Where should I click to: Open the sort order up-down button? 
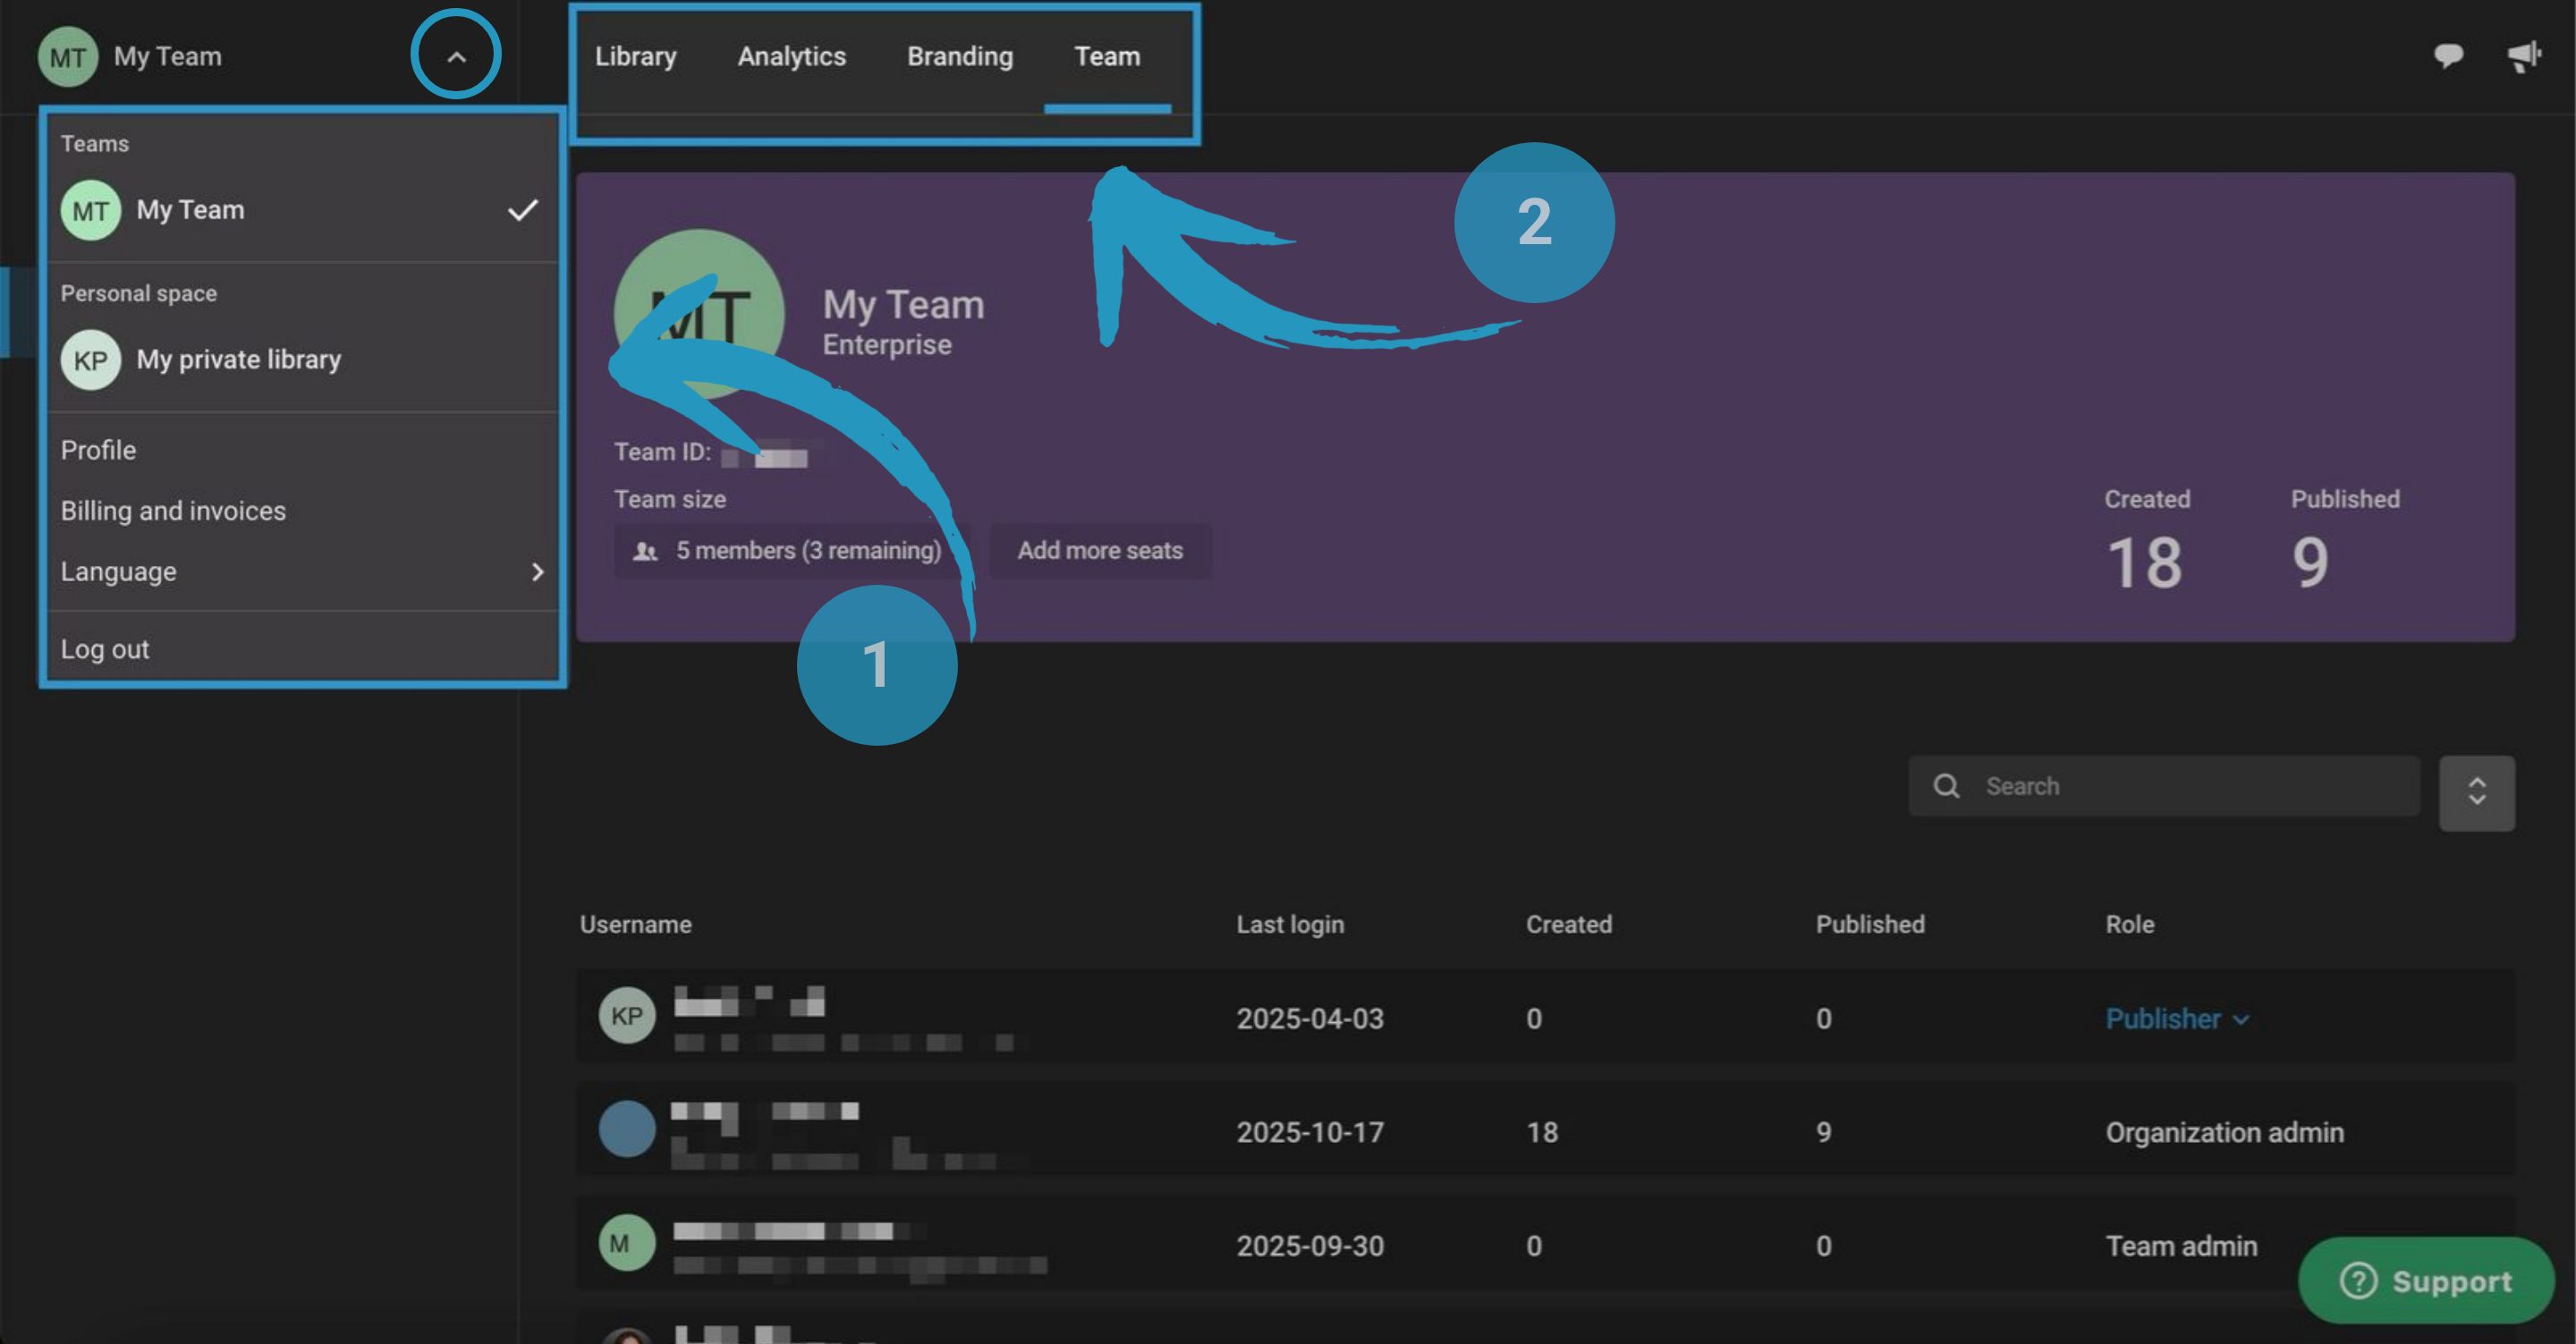(2476, 792)
